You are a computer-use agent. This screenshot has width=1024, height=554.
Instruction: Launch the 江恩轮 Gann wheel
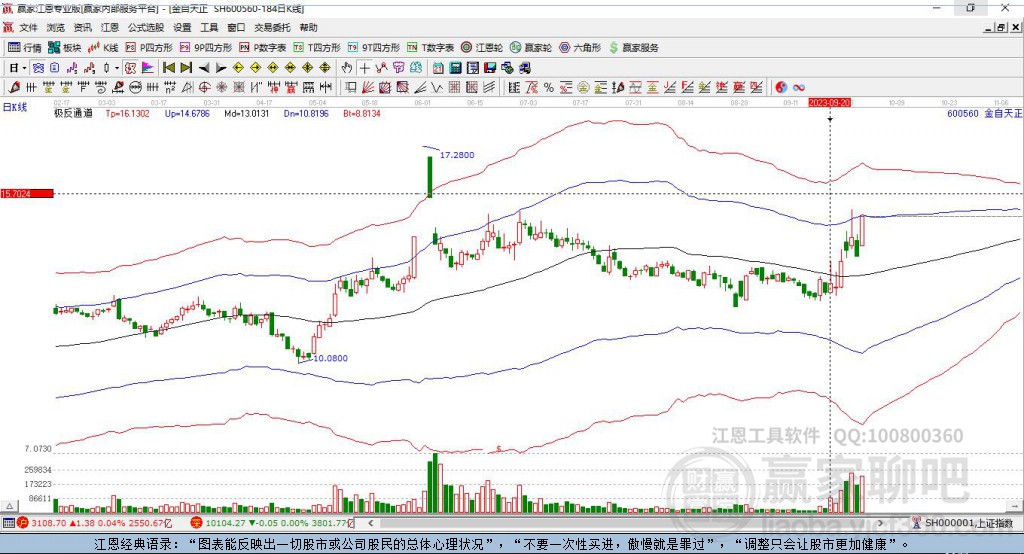tap(482, 48)
